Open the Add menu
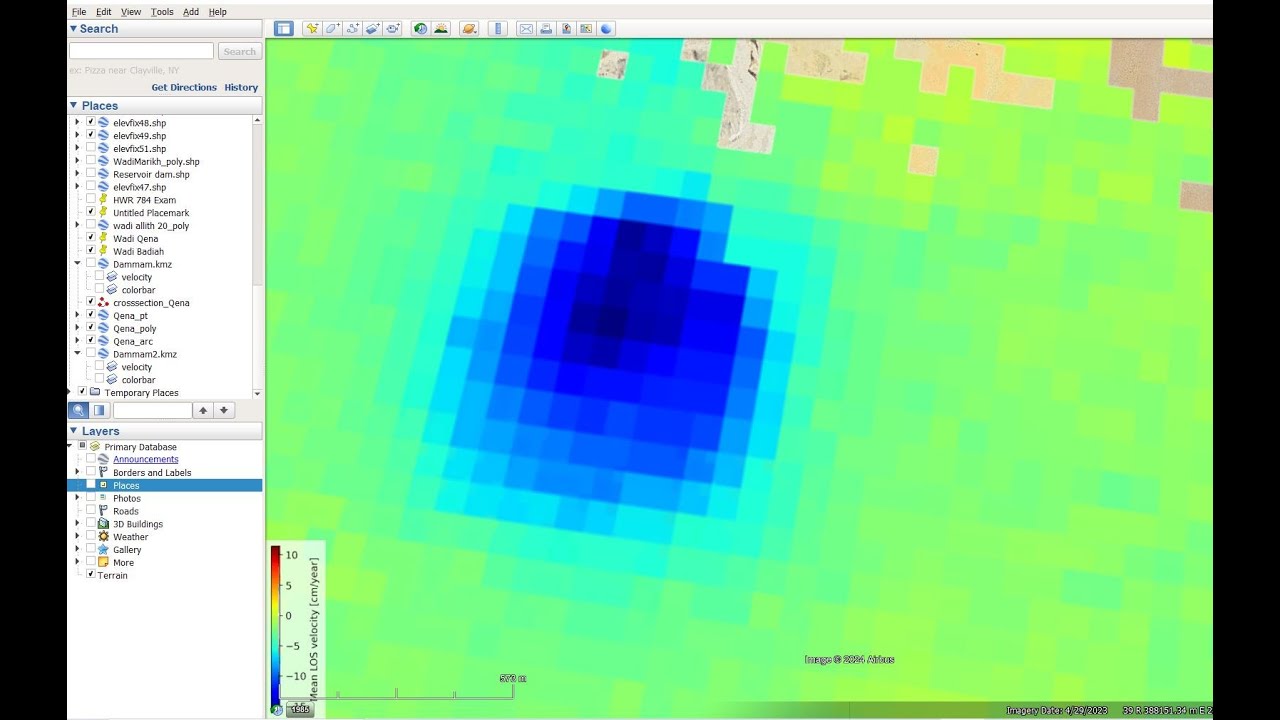Viewport: 1280px width, 720px height. [191, 12]
